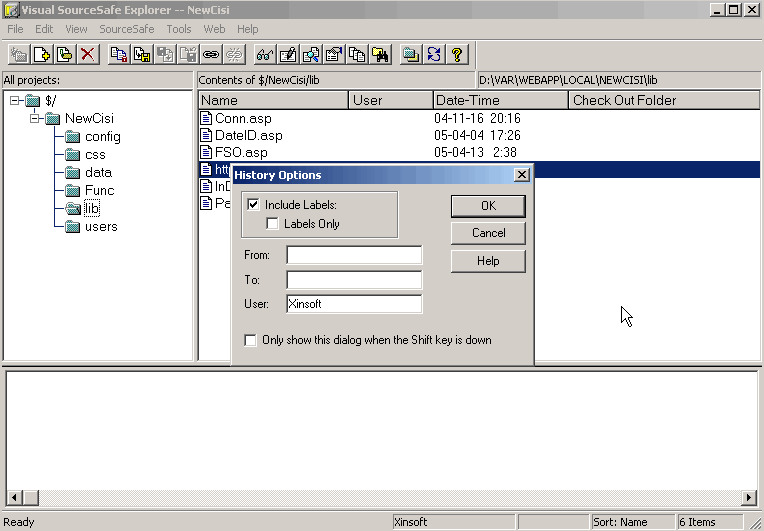The height and width of the screenshot is (531, 764).
Task: Click the Show Differences icon
Action: 311,54
